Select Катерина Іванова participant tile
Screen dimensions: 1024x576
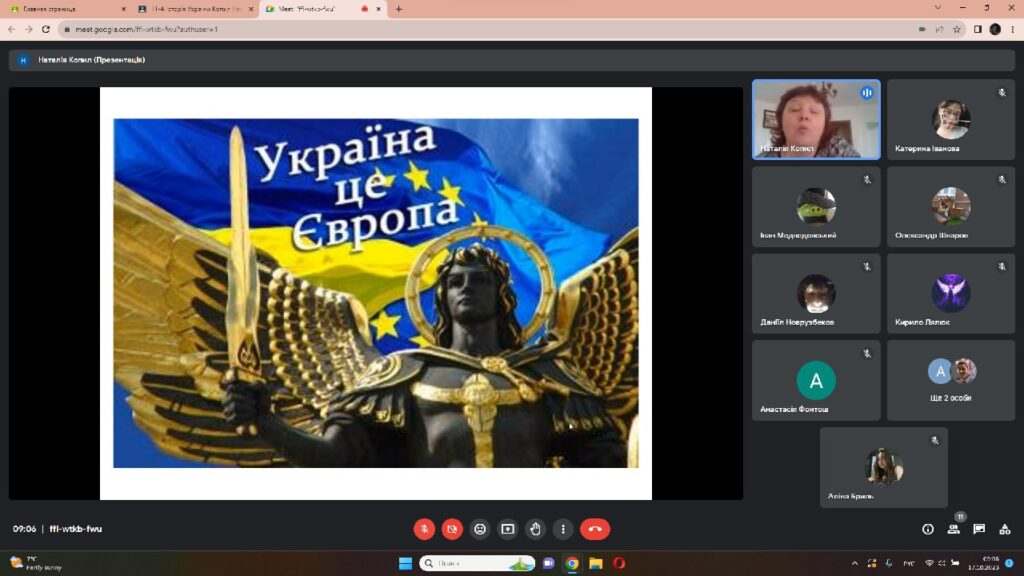(951, 120)
